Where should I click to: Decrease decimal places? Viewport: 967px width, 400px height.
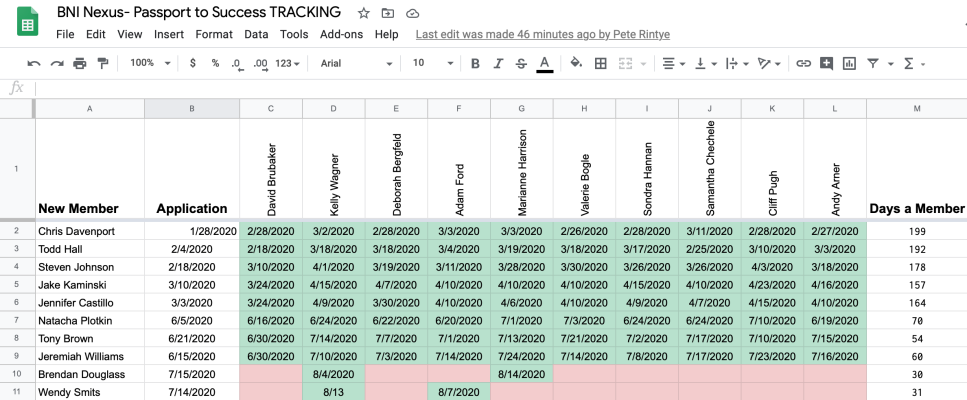tap(237, 64)
